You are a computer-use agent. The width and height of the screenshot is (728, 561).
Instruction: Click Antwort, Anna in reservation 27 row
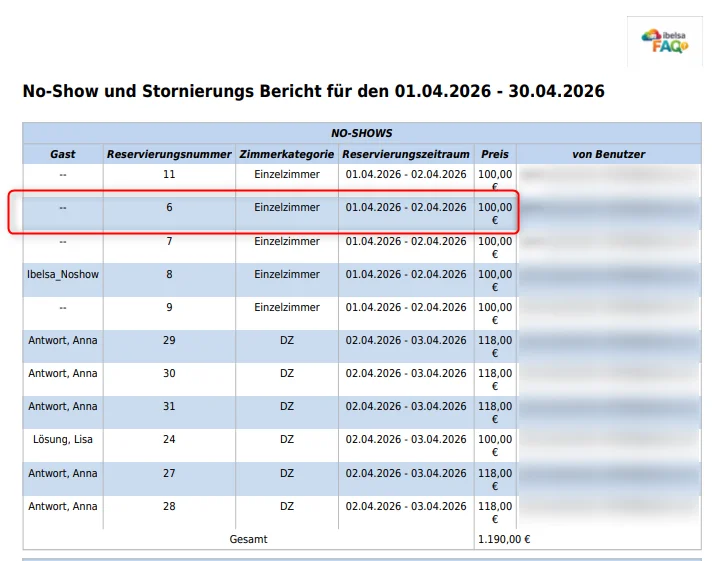click(63, 473)
